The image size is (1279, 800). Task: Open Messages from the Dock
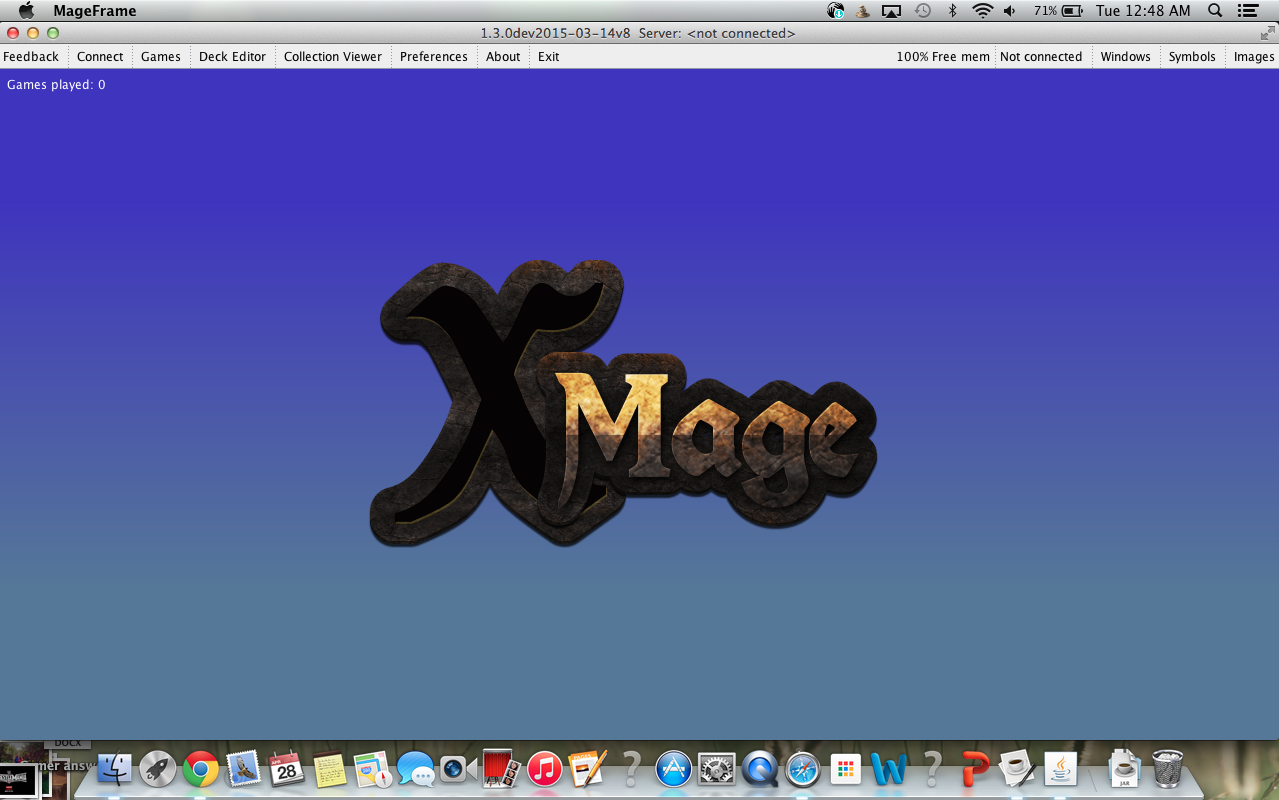(416, 769)
